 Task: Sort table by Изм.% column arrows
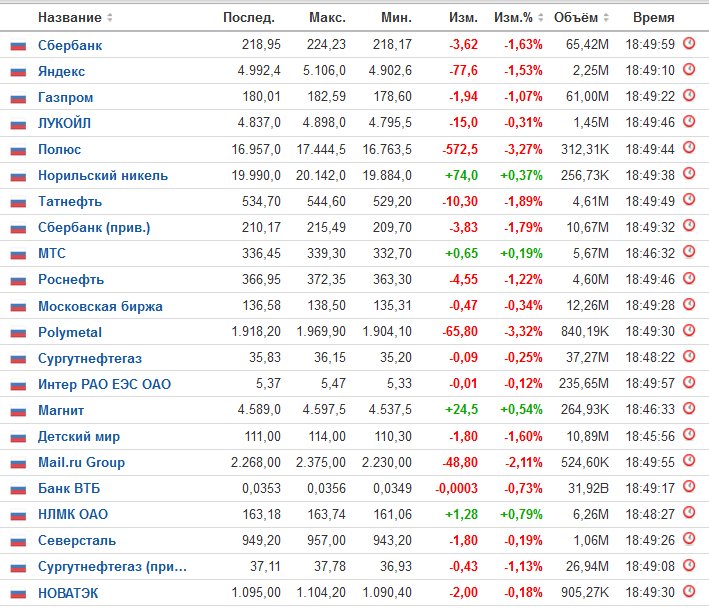point(540,18)
